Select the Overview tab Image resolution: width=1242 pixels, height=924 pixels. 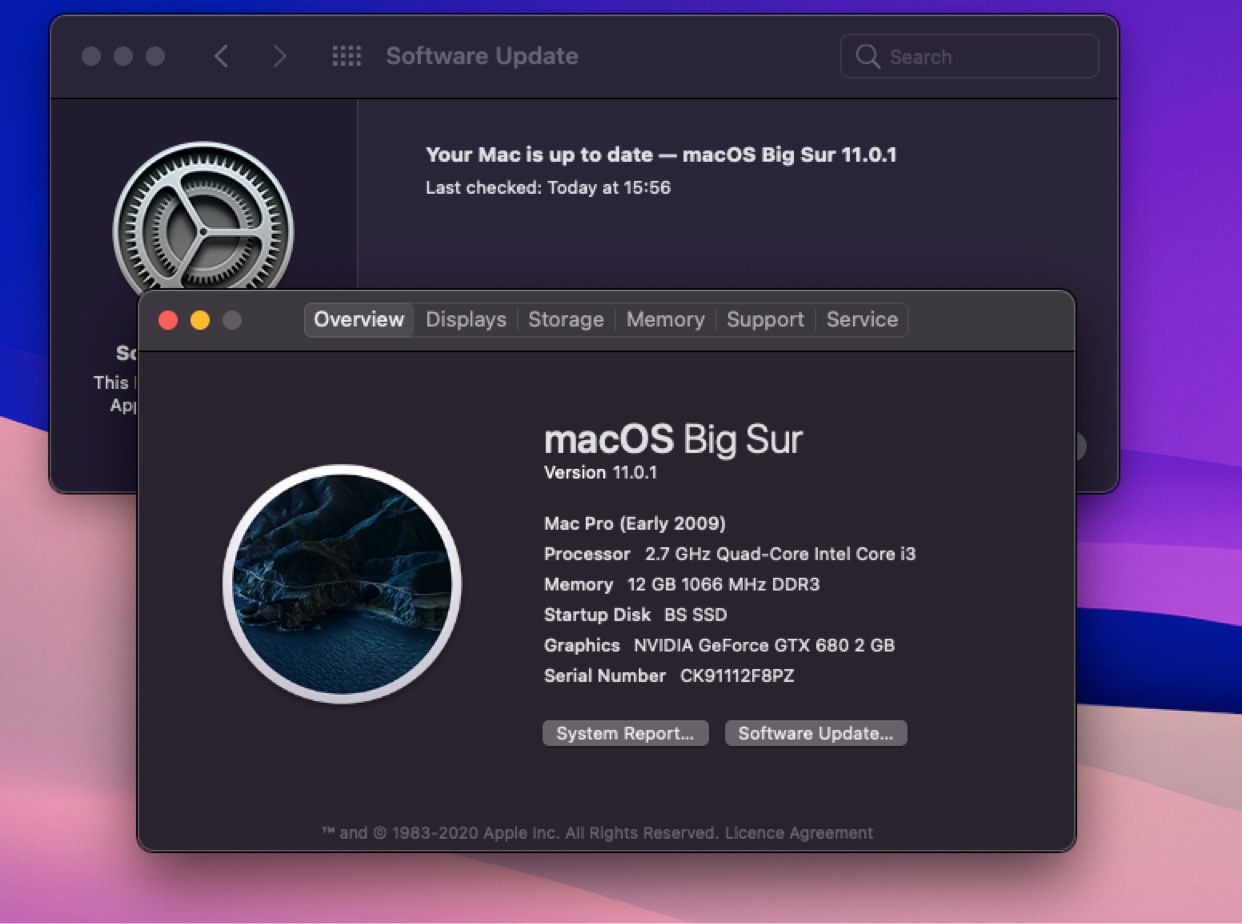coord(359,320)
